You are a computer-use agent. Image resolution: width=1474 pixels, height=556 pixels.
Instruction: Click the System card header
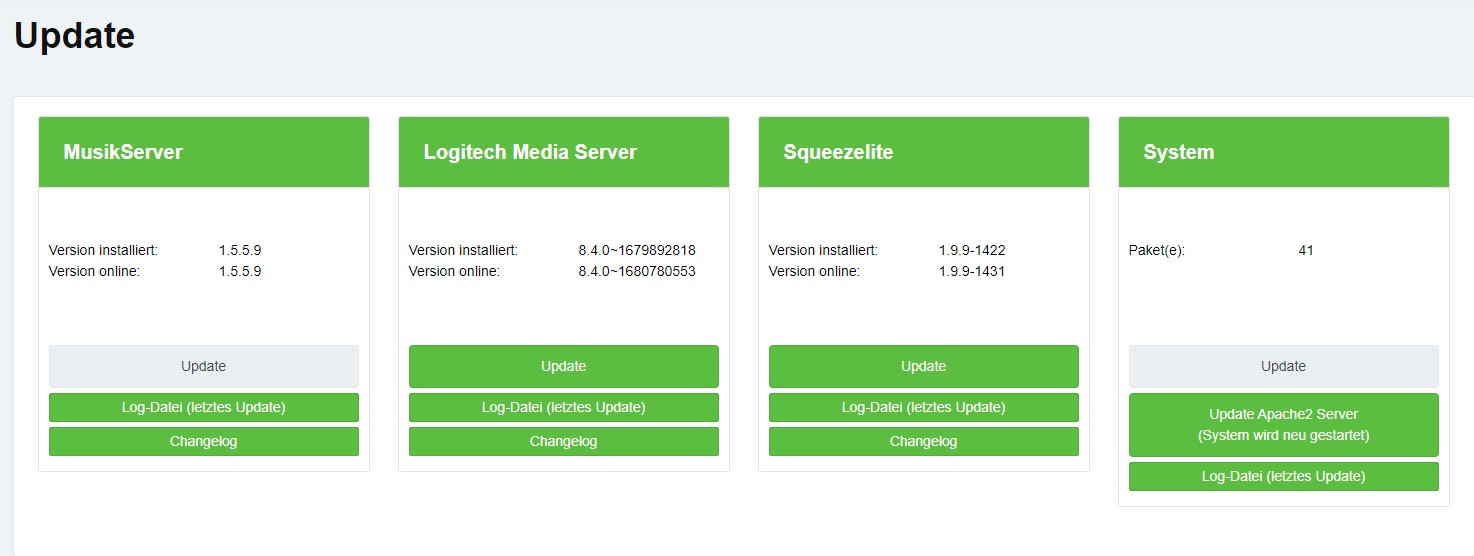1178,152
